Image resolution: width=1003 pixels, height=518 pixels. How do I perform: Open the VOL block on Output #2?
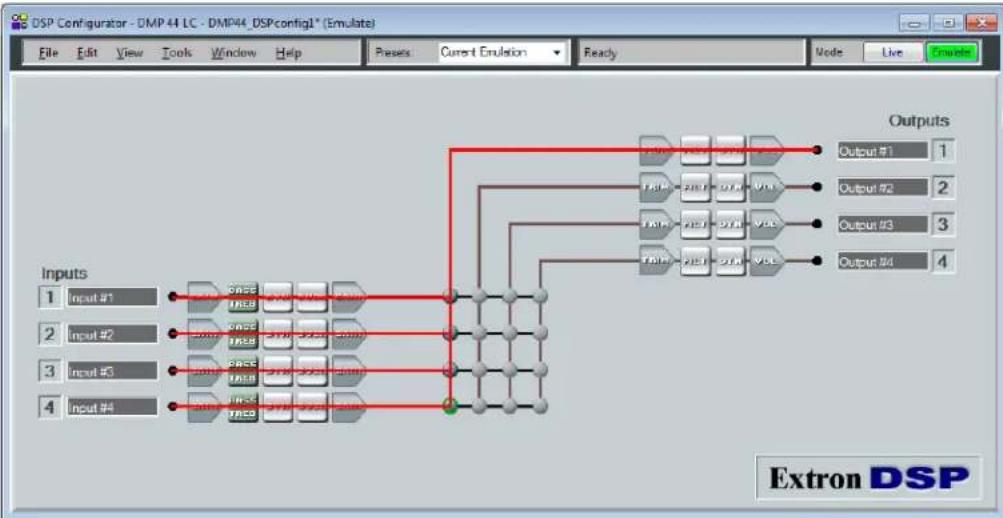pos(767,187)
